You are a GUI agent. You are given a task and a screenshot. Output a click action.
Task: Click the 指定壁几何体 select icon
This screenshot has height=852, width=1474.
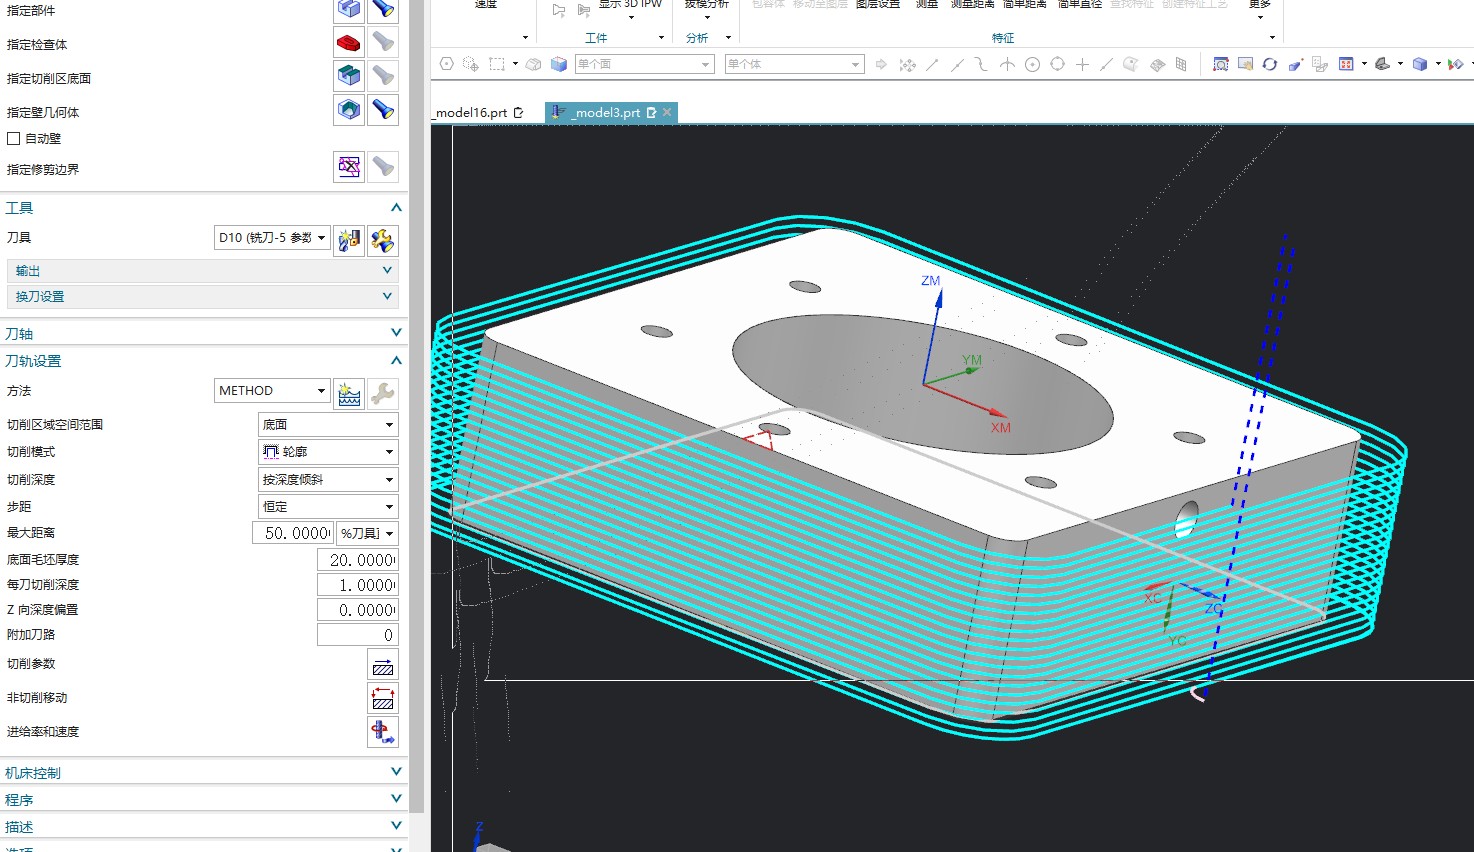(348, 110)
